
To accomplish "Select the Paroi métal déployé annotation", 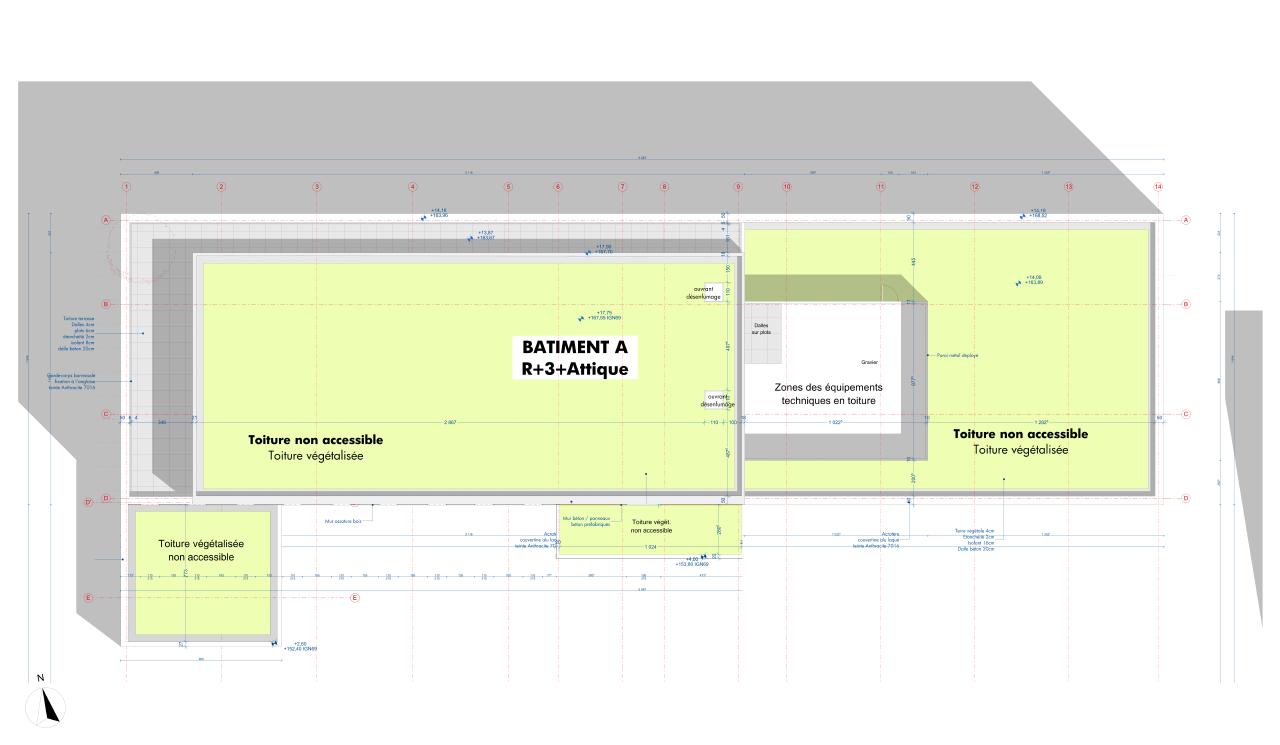I will point(957,355).
